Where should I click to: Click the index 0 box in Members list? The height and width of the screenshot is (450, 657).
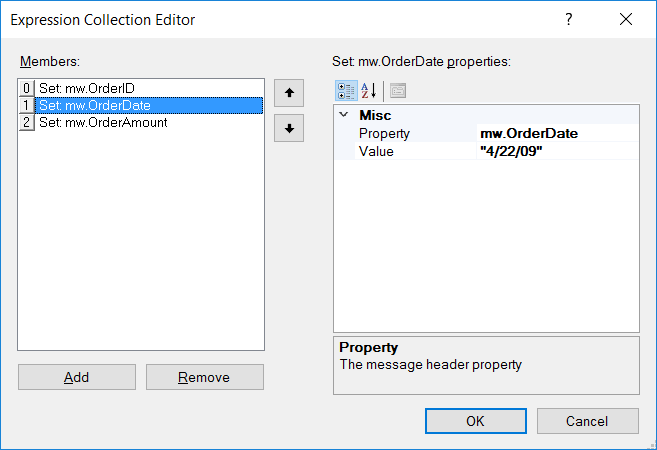click(26, 88)
